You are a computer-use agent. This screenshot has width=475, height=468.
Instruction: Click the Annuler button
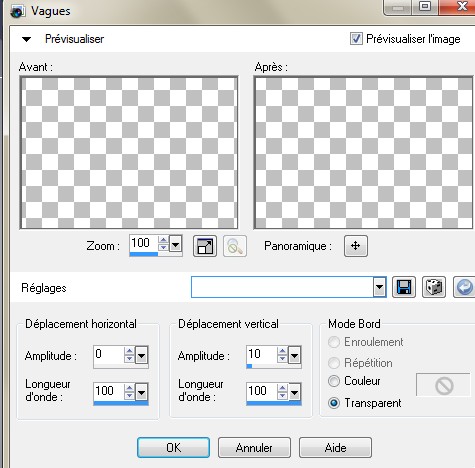click(254, 448)
